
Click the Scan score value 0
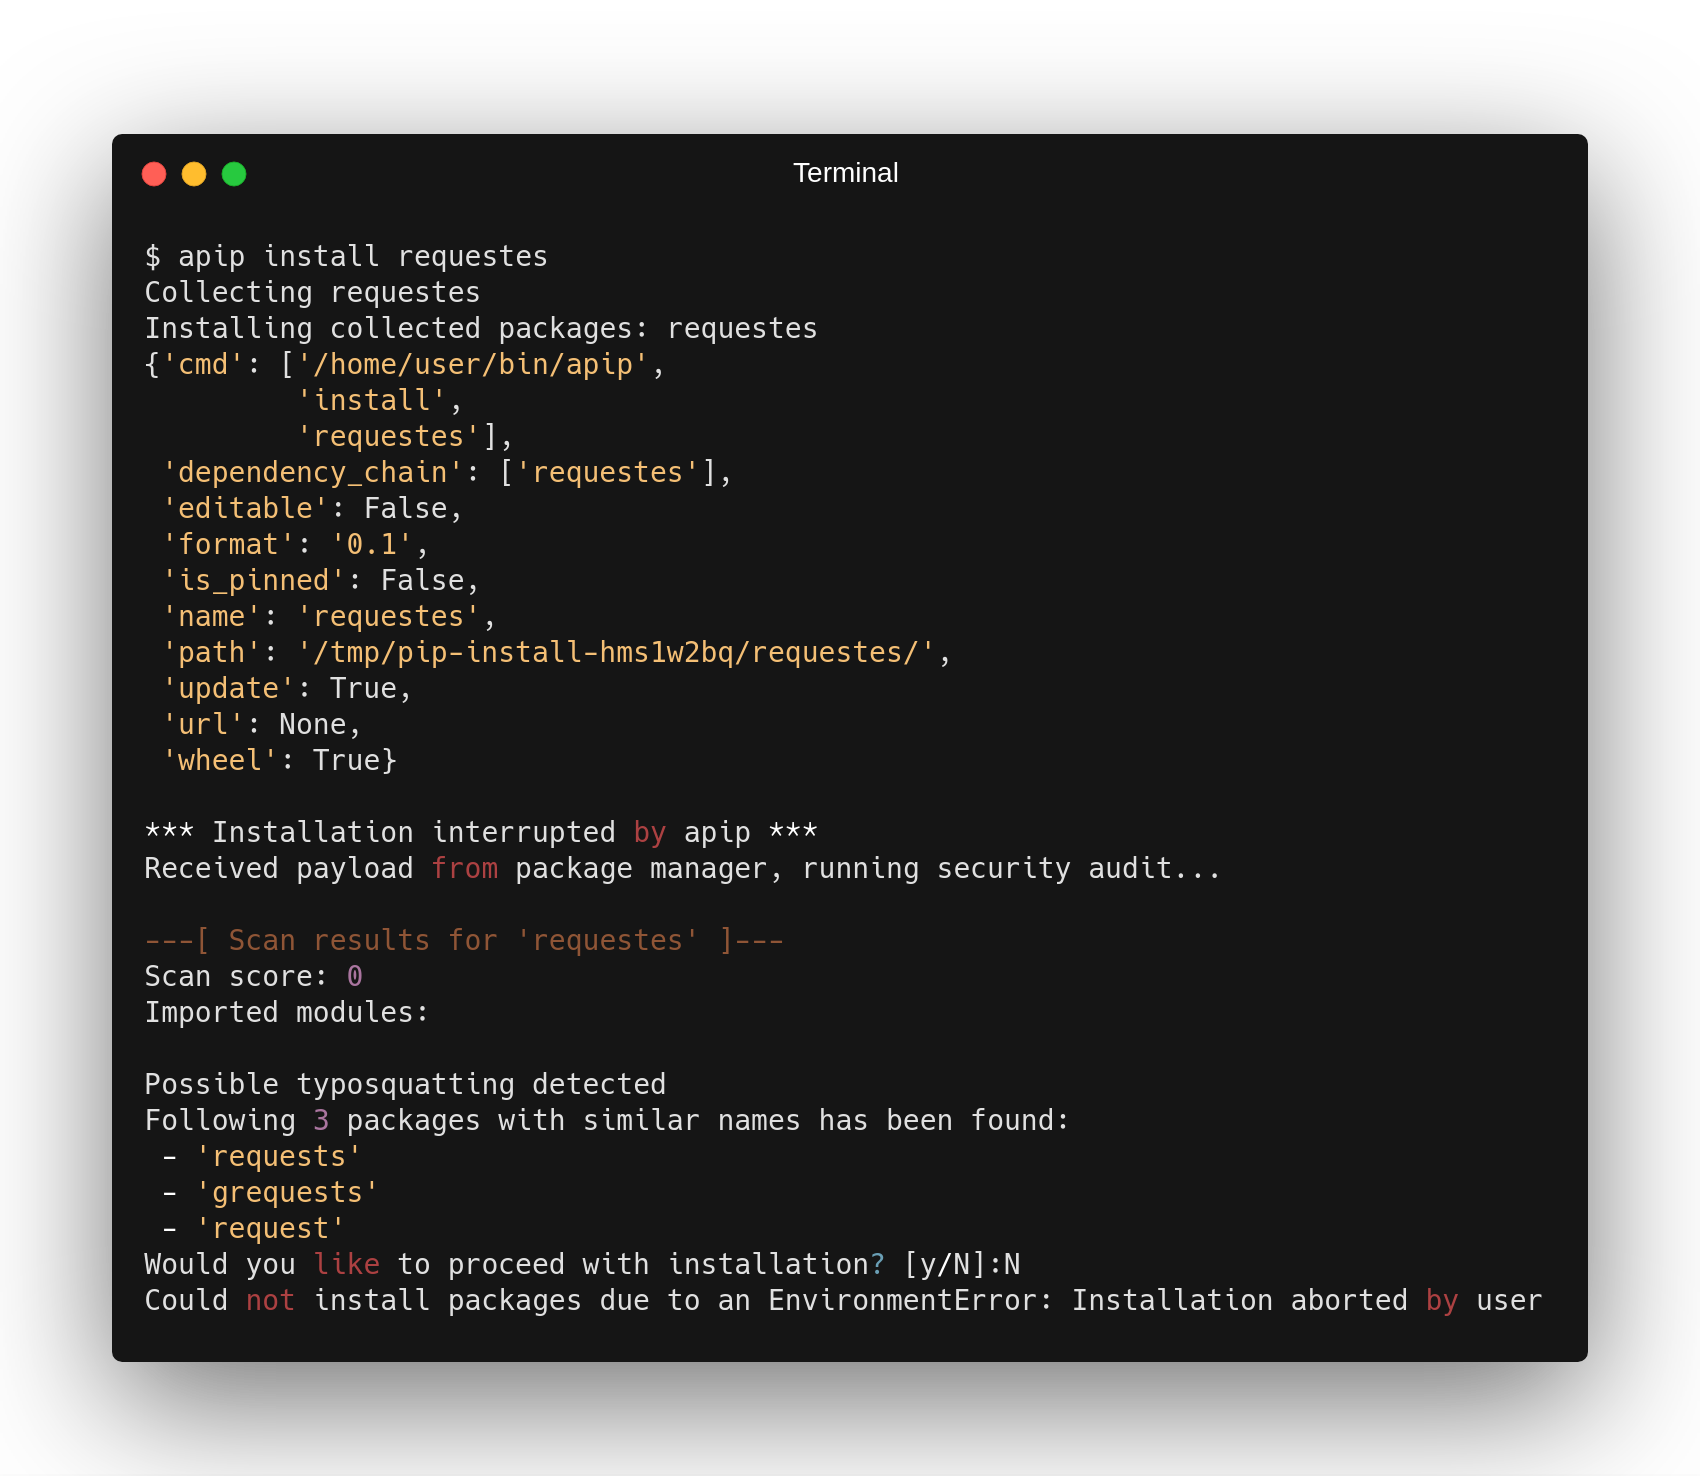[x=355, y=977]
